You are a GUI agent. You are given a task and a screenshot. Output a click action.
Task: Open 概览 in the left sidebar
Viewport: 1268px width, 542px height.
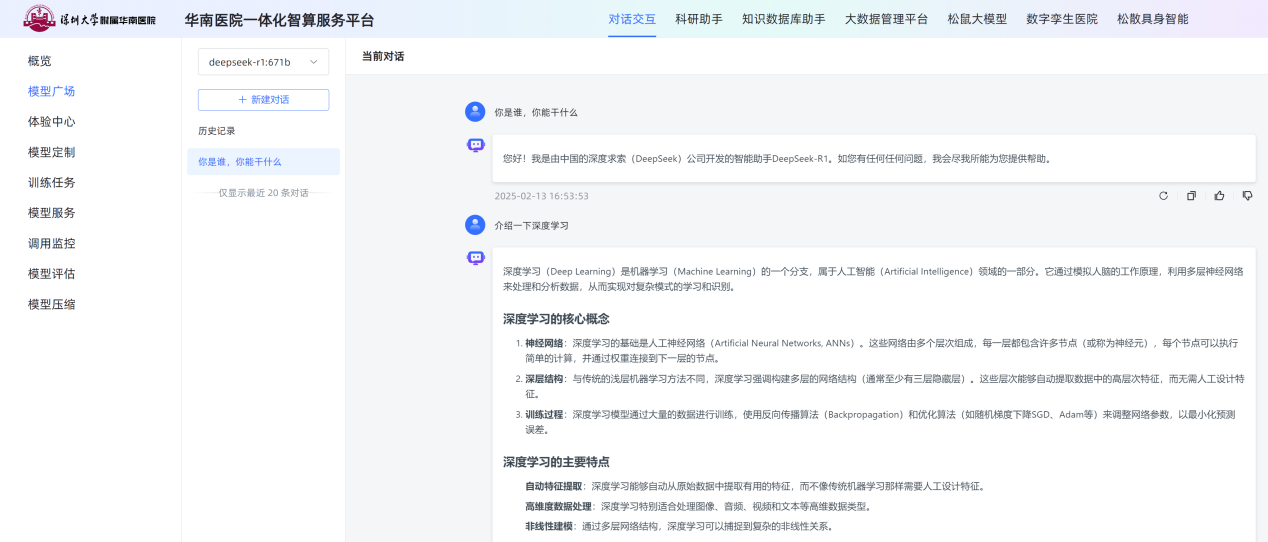pos(40,61)
